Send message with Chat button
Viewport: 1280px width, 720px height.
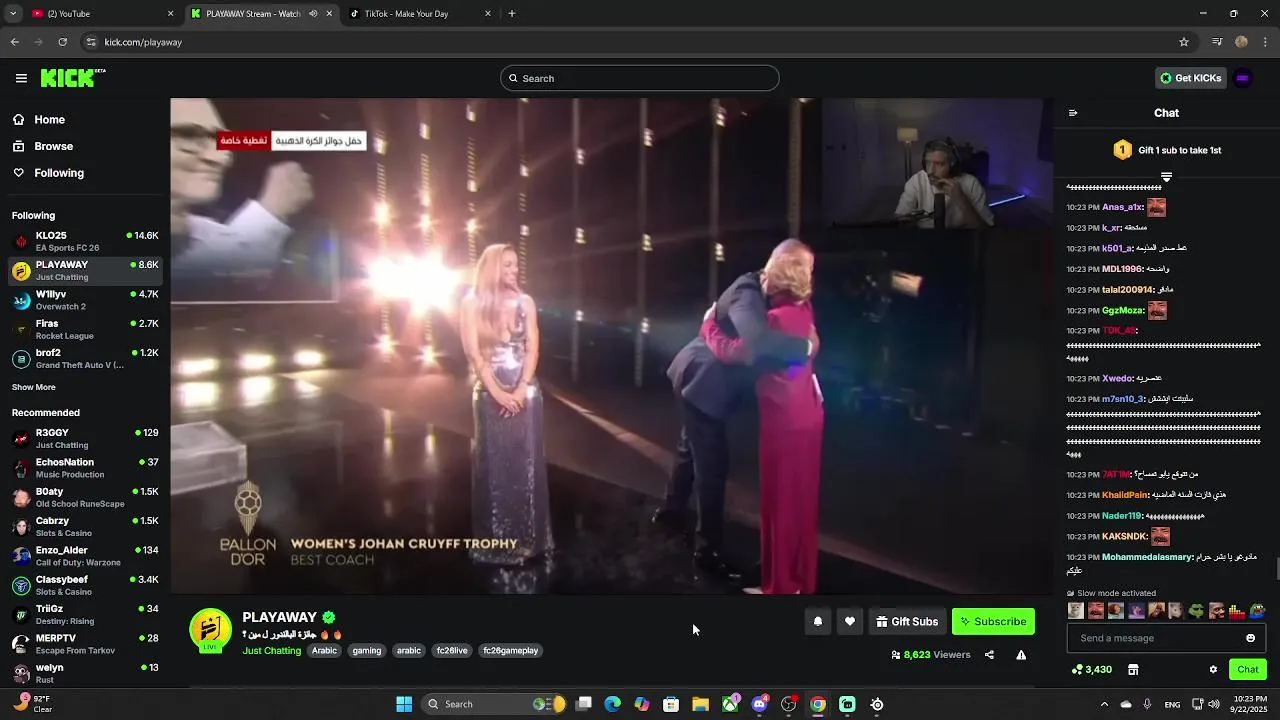click(1247, 669)
